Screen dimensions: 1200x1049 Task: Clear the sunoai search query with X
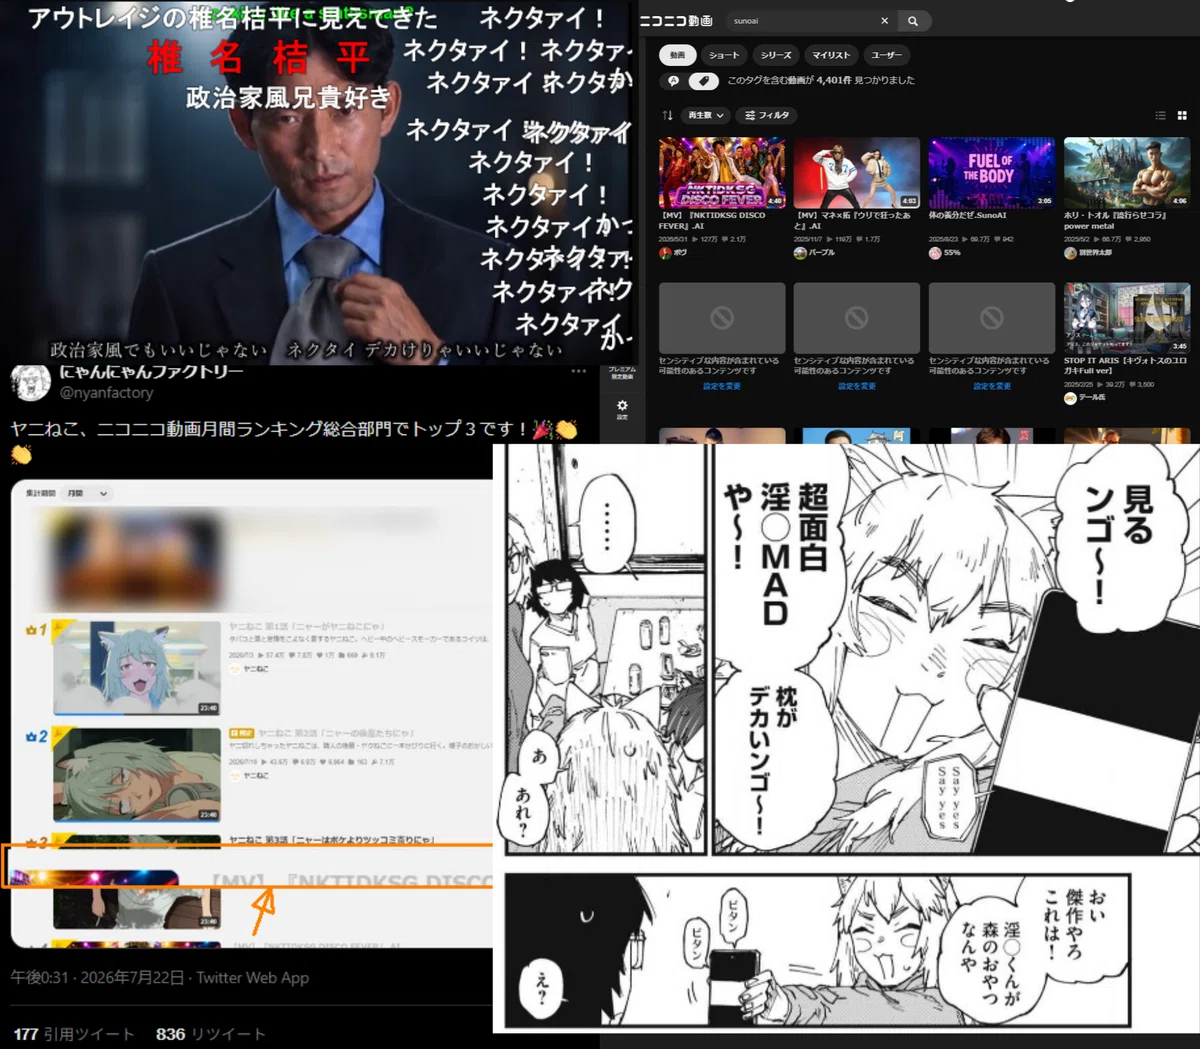(x=884, y=20)
